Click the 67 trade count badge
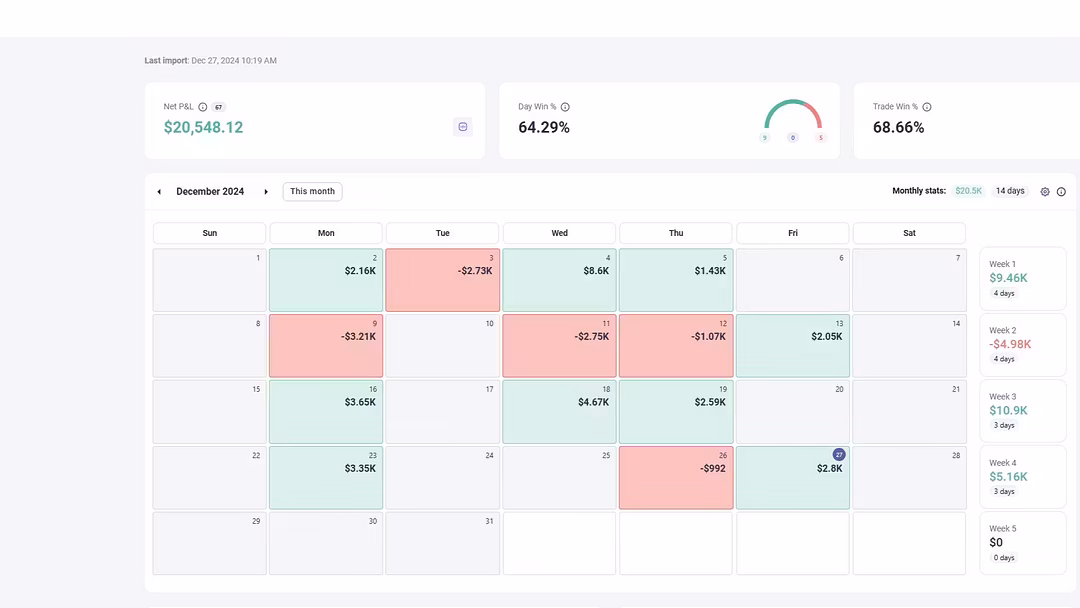 click(x=218, y=107)
